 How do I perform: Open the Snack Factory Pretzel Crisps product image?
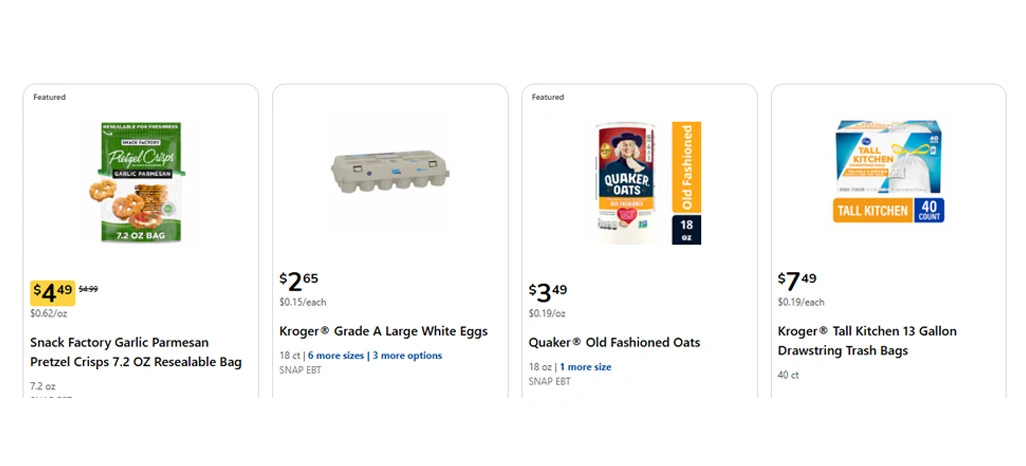point(141,183)
